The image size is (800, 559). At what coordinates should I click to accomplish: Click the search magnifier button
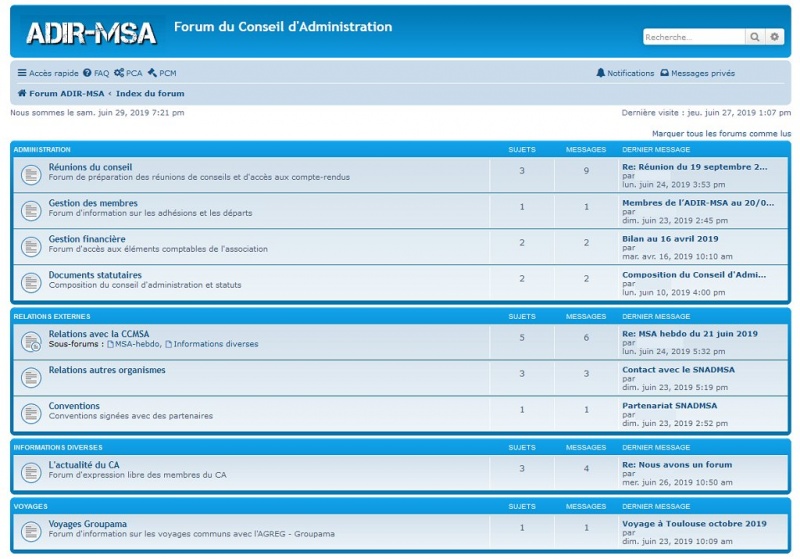click(755, 37)
